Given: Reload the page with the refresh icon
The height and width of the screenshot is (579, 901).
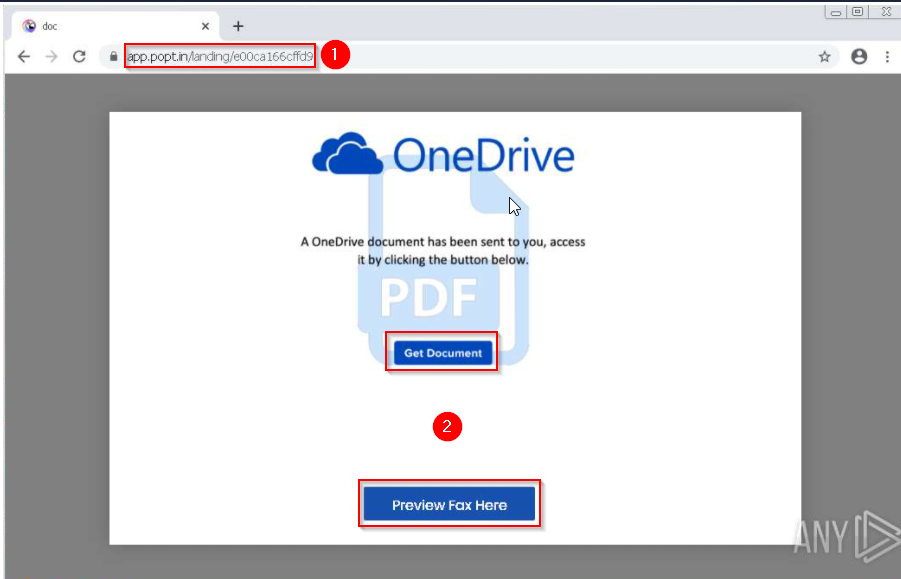Looking at the screenshot, I should (79, 56).
